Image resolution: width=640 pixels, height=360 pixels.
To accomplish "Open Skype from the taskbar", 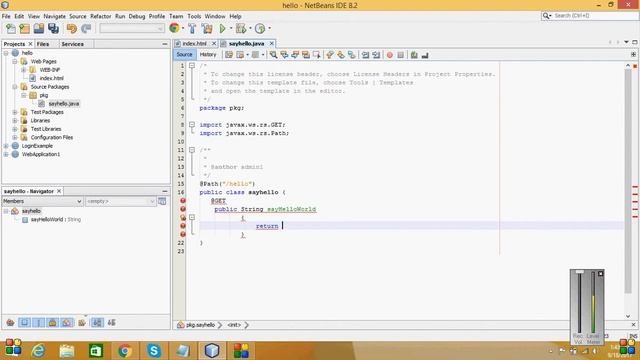I will tap(154, 351).
